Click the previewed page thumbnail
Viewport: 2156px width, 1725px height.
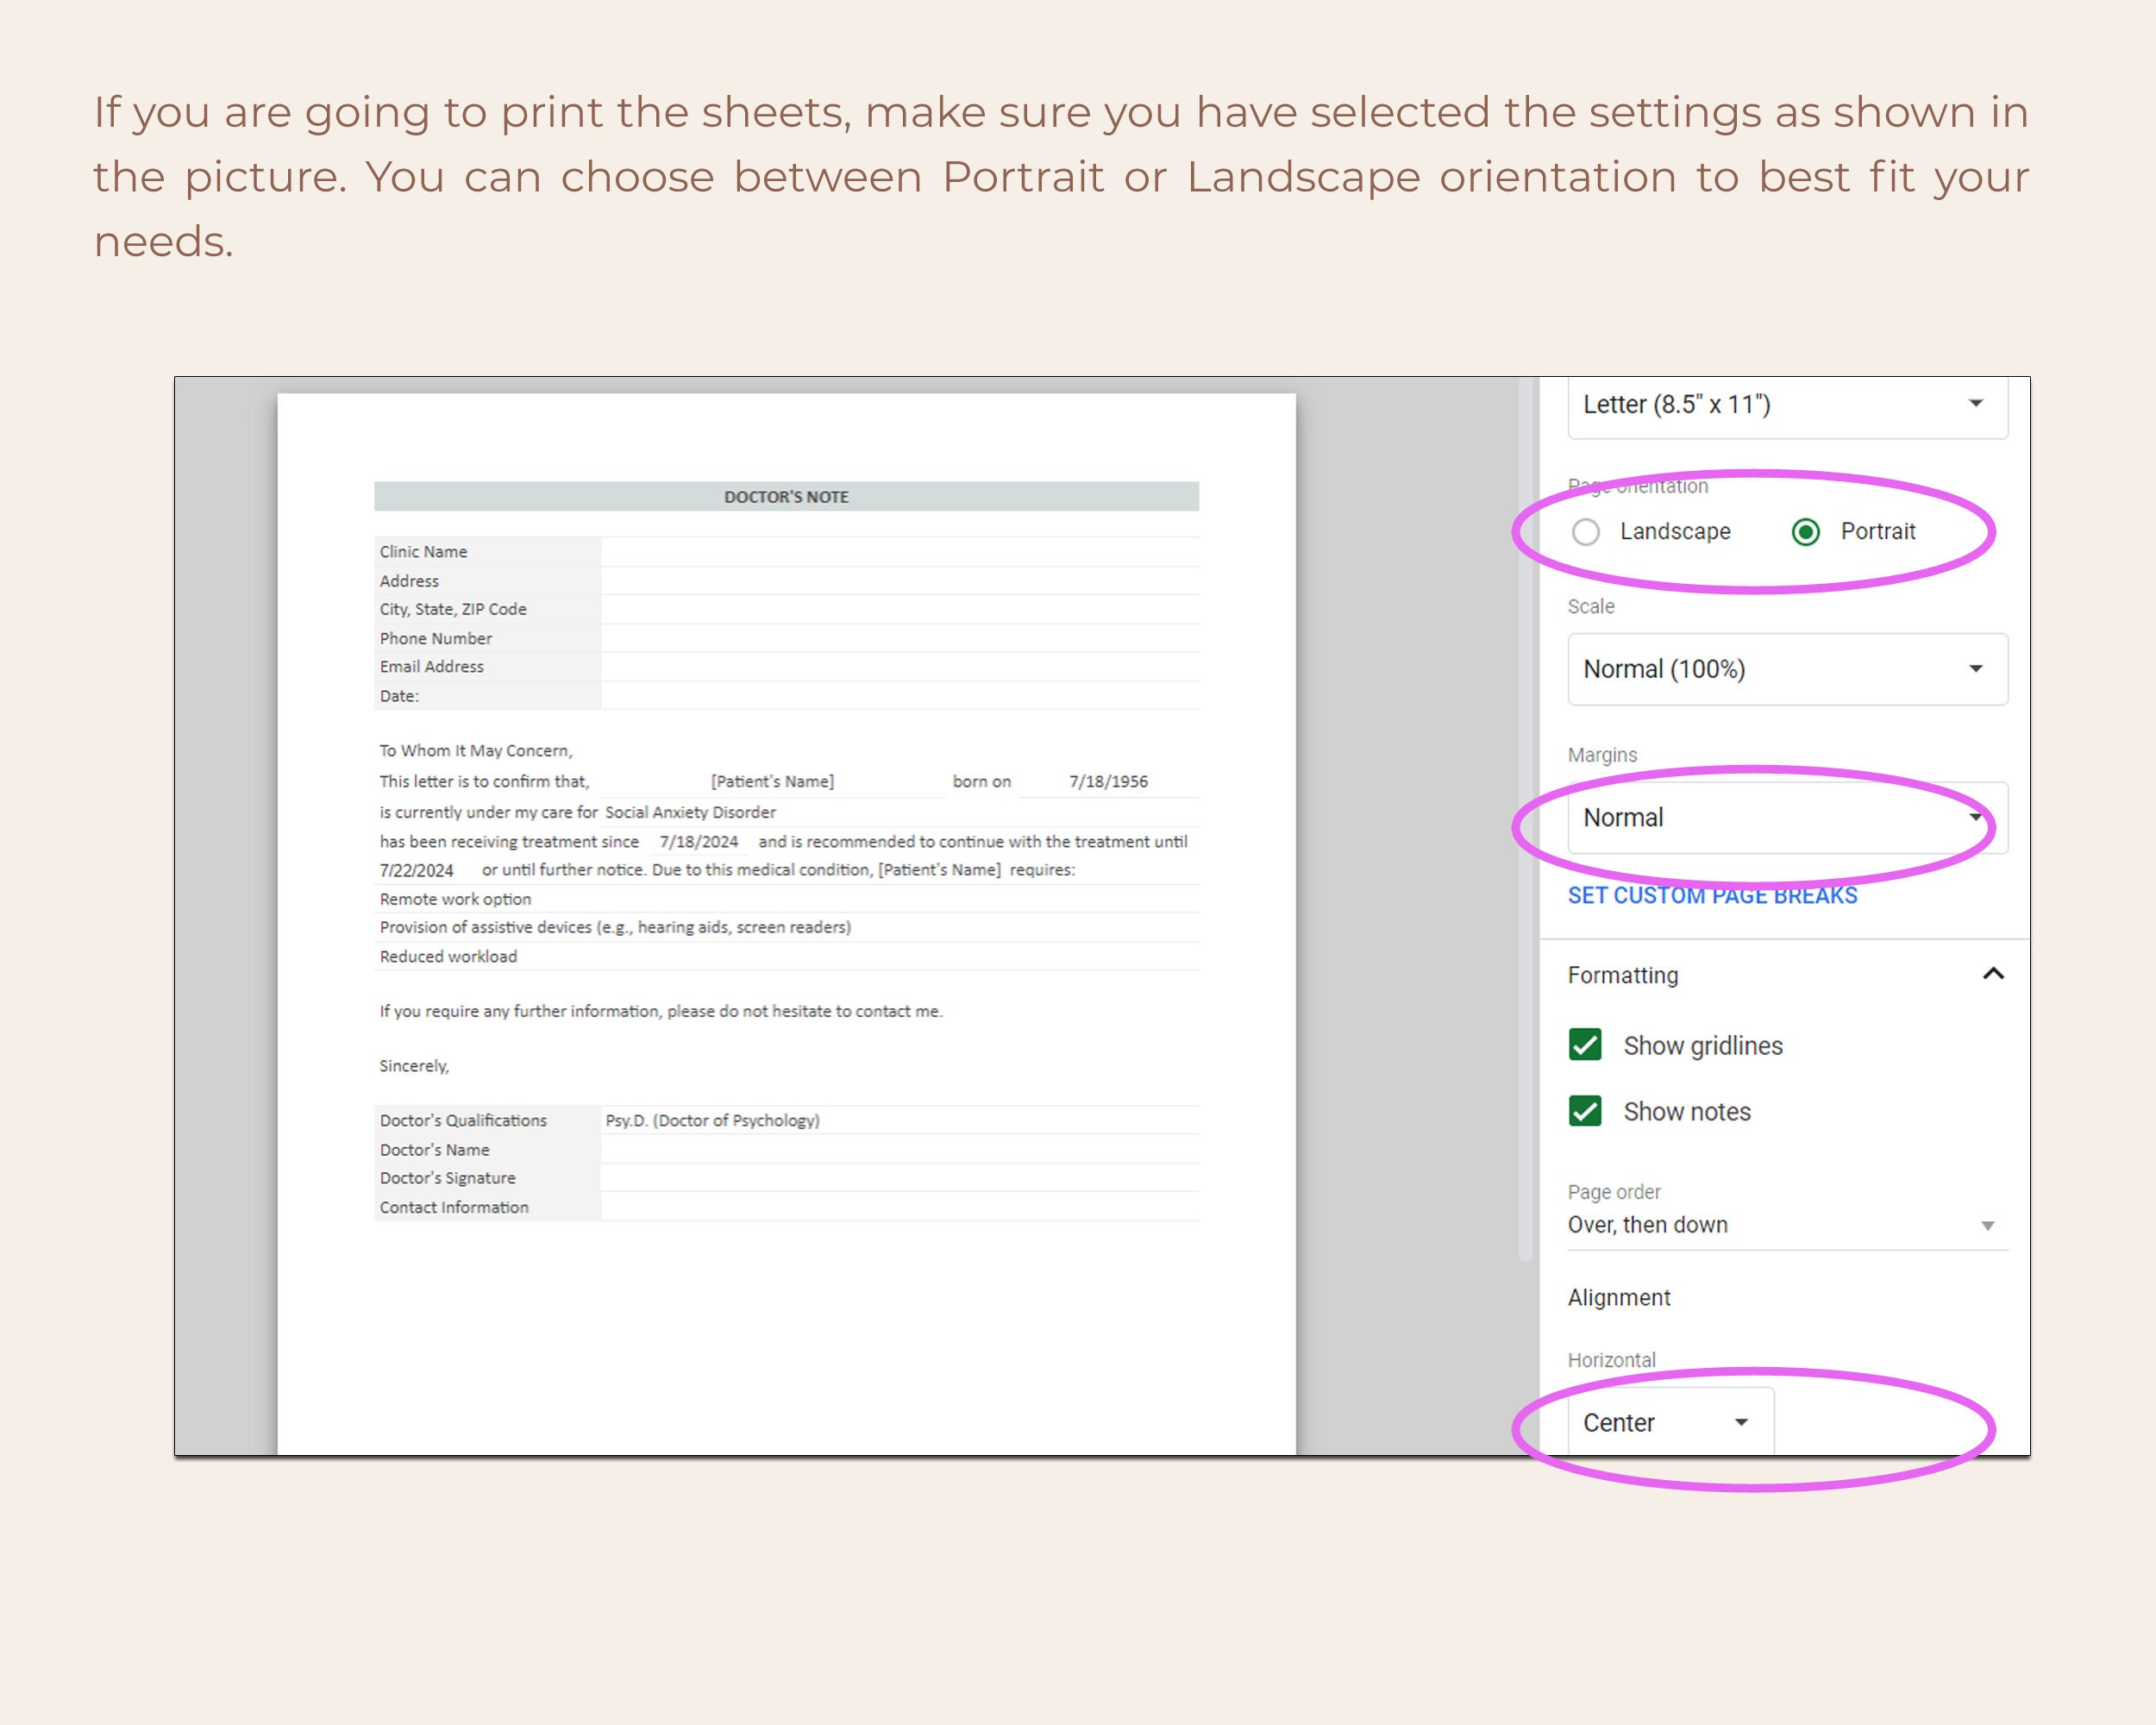(787, 924)
